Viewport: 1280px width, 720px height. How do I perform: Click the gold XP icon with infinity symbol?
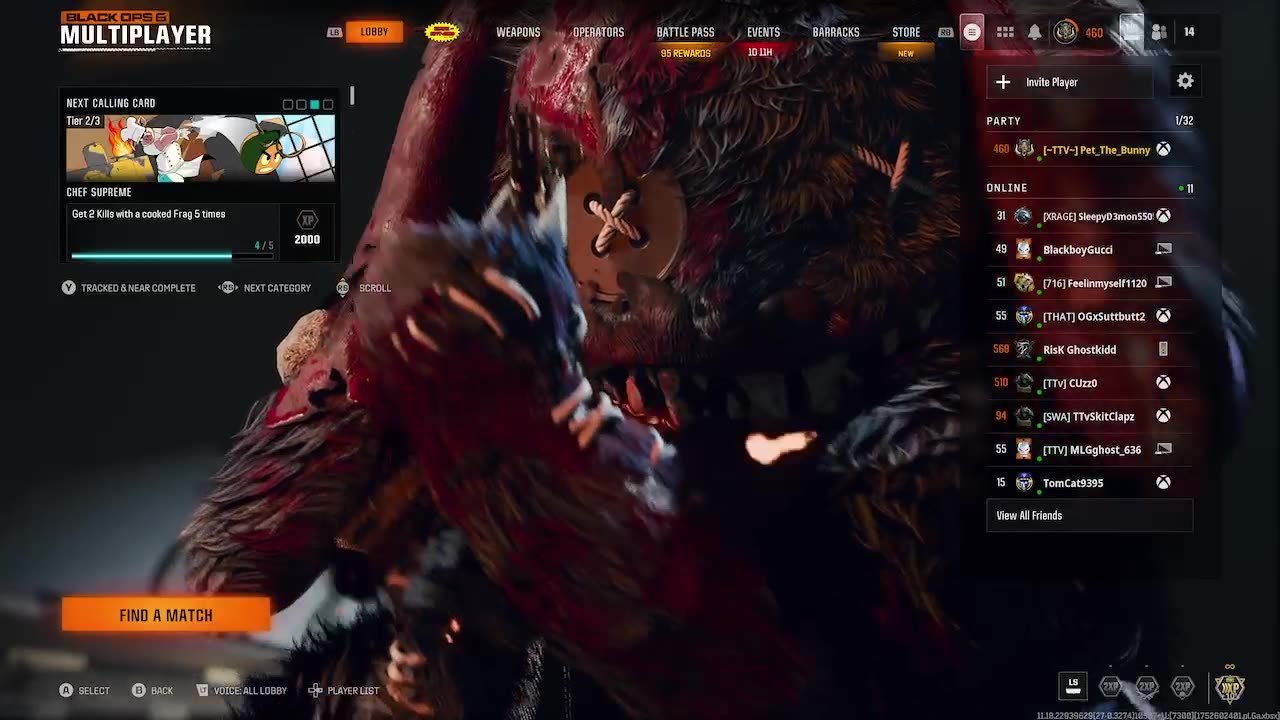(1229, 686)
